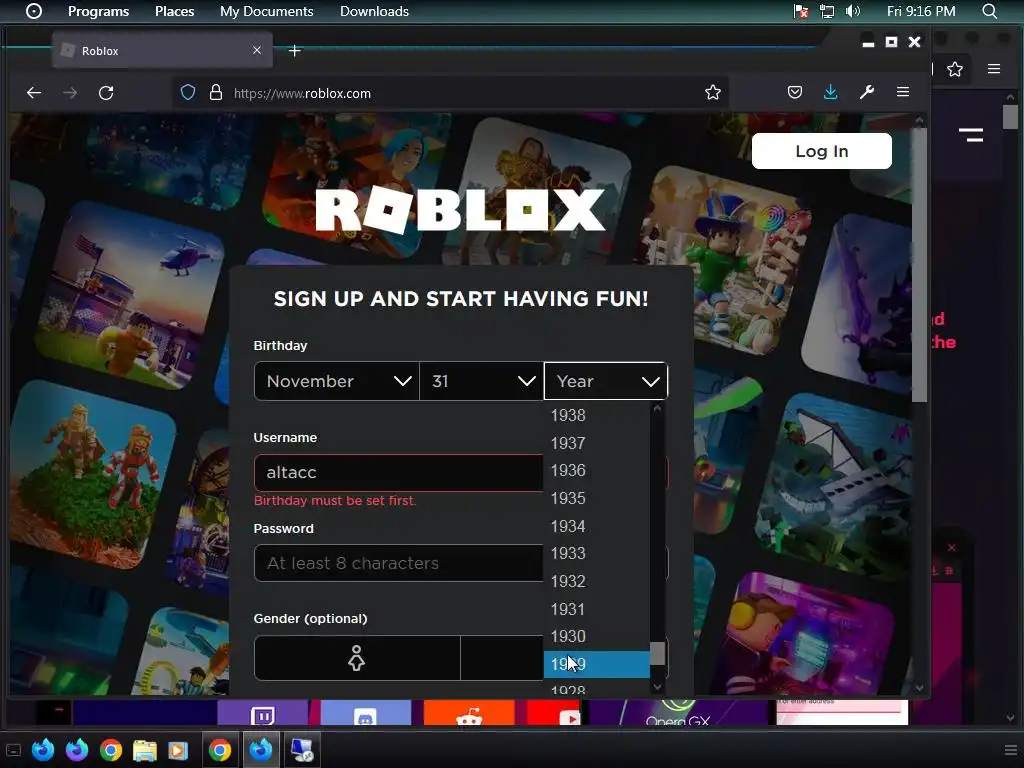Open the day dropdown showing 31
Image resolution: width=1024 pixels, height=768 pixels.
click(x=482, y=381)
